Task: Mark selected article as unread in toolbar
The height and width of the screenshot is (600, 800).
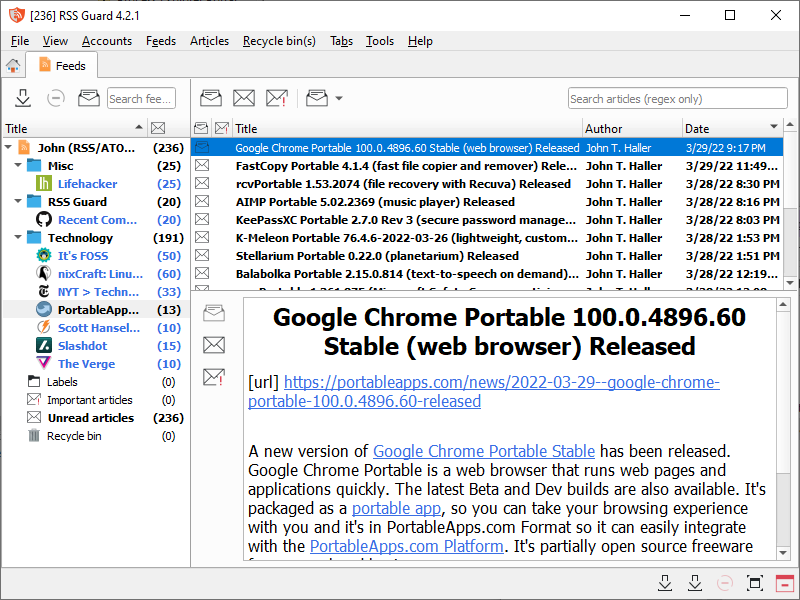Action: (244, 98)
